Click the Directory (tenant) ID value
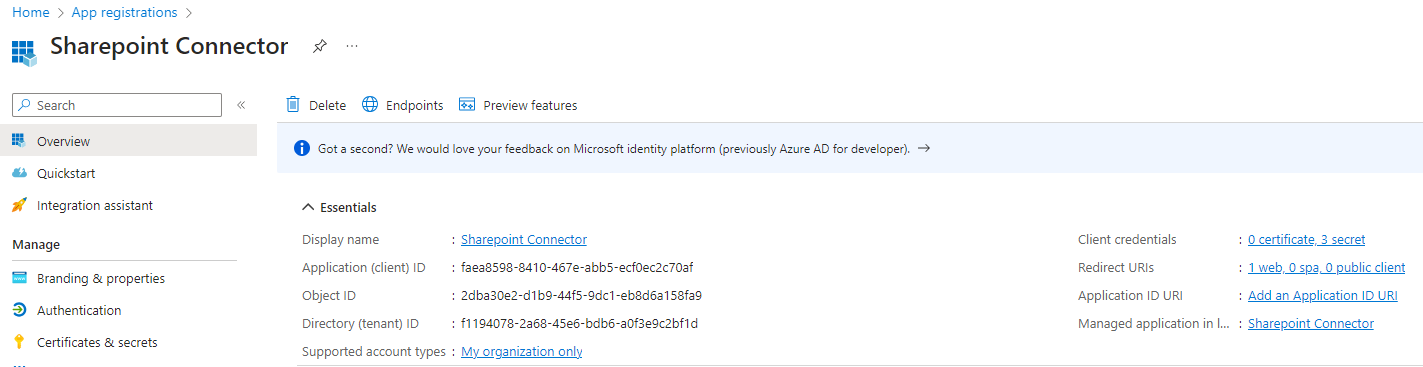Screen dimensions: 1423x367 coord(579,323)
